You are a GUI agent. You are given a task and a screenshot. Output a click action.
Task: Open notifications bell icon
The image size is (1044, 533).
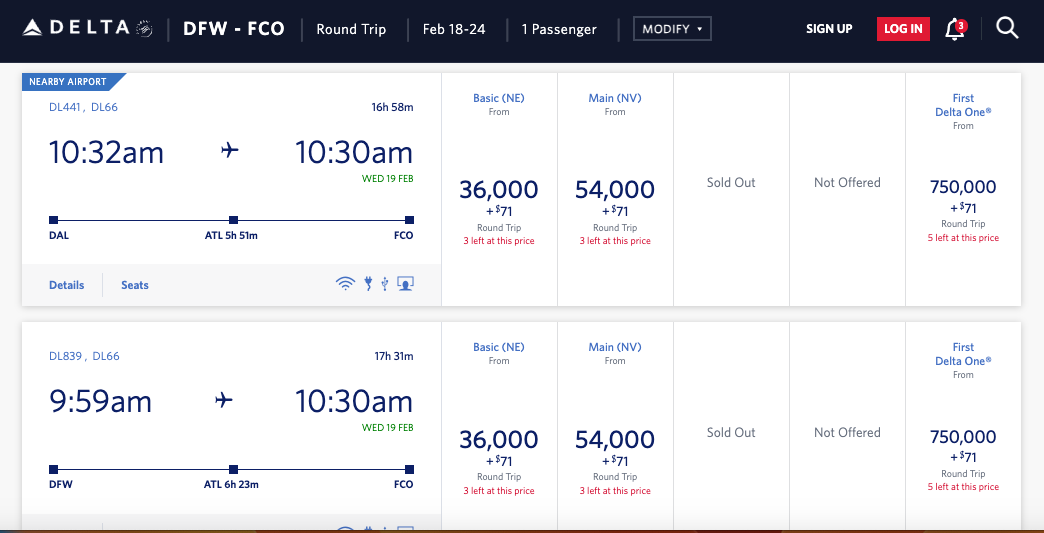coord(955,29)
